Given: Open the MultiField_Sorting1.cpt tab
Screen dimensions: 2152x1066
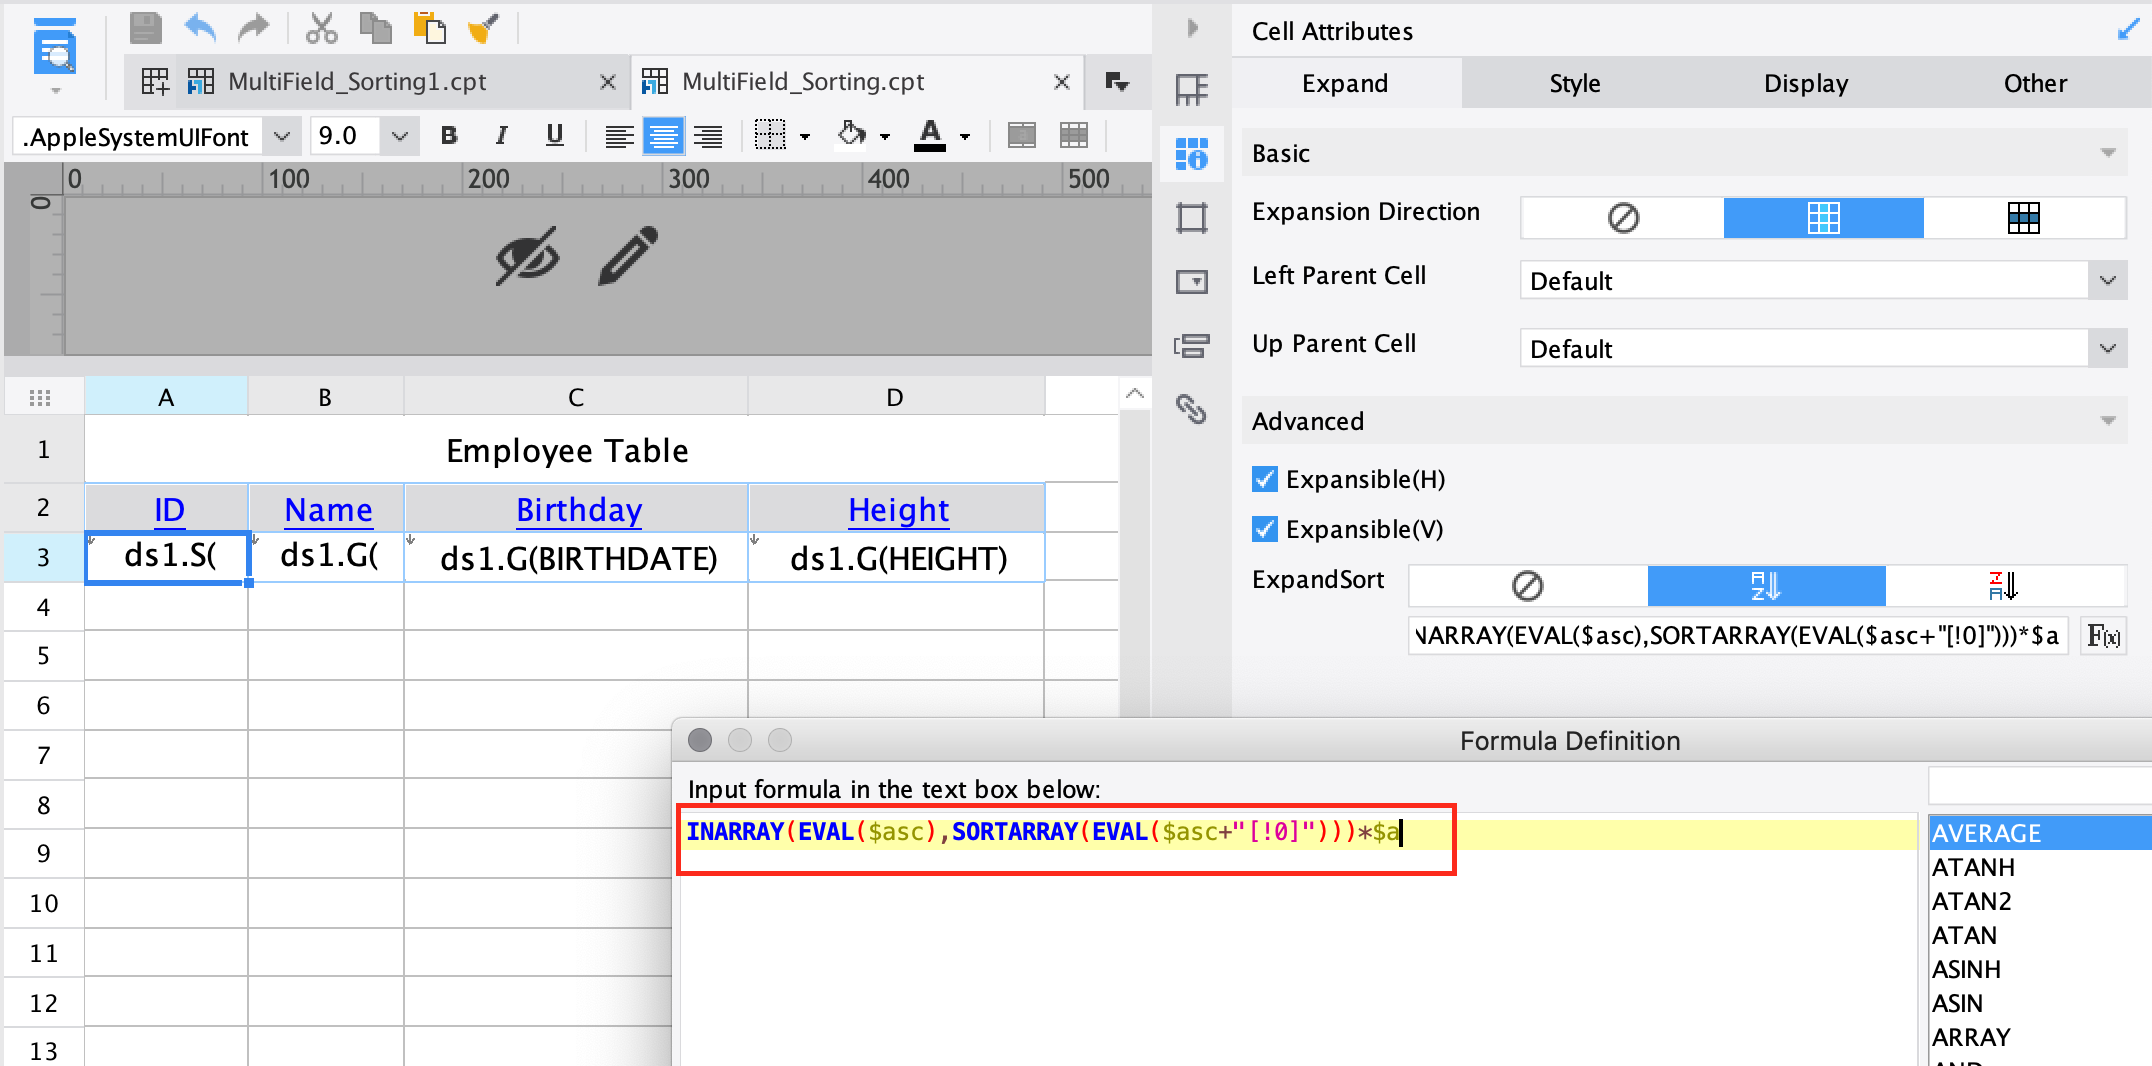Looking at the screenshot, I should tap(355, 81).
